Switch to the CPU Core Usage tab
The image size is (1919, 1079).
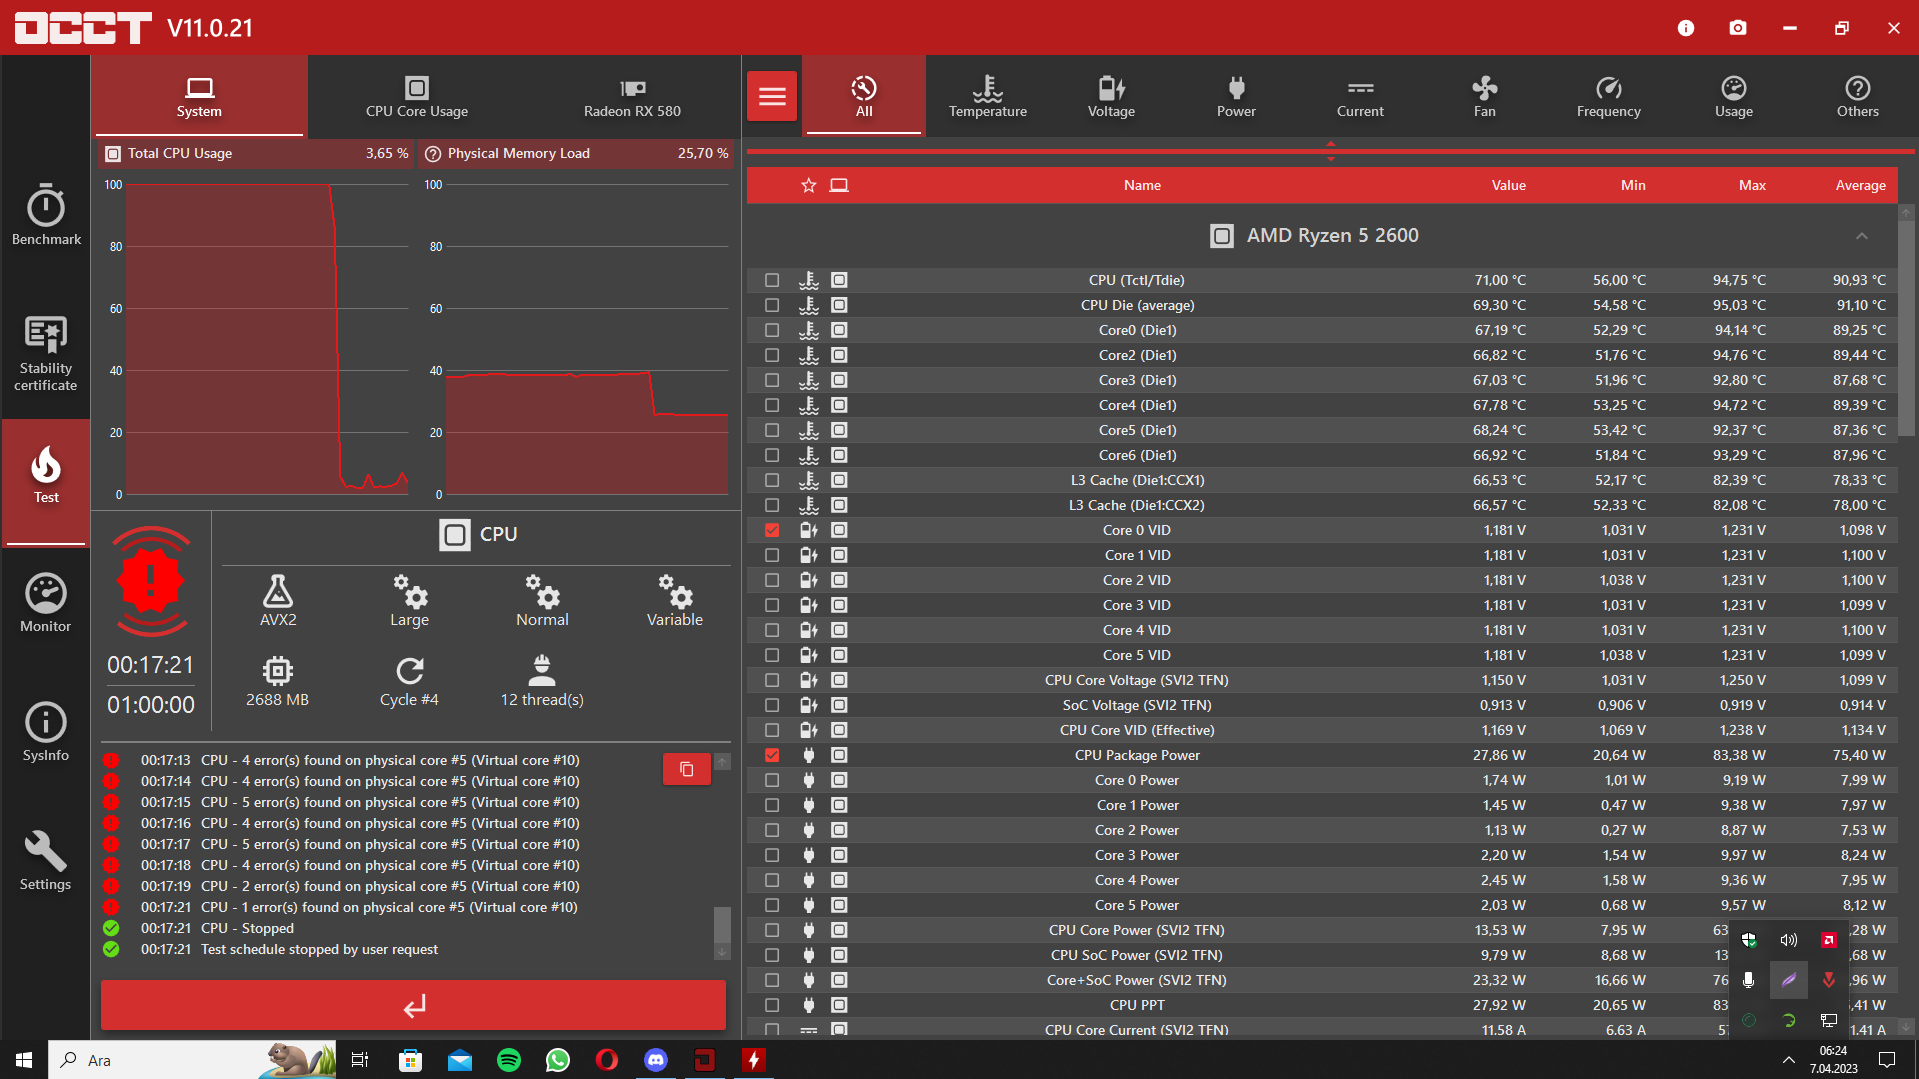pyautogui.click(x=417, y=96)
